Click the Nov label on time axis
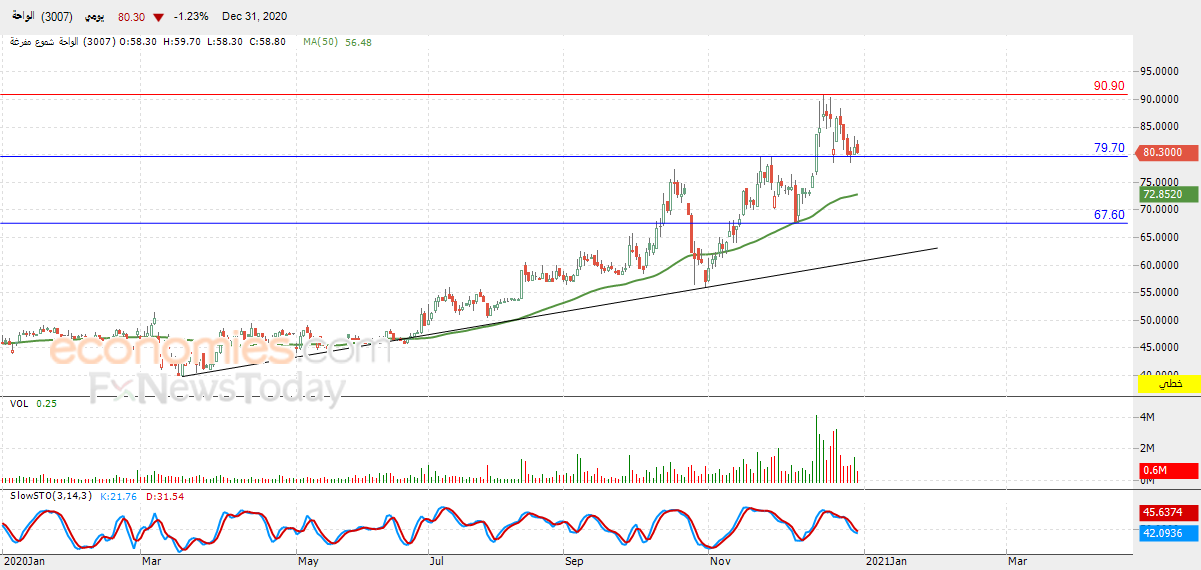This screenshot has width=1201, height=570. tap(719, 562)
